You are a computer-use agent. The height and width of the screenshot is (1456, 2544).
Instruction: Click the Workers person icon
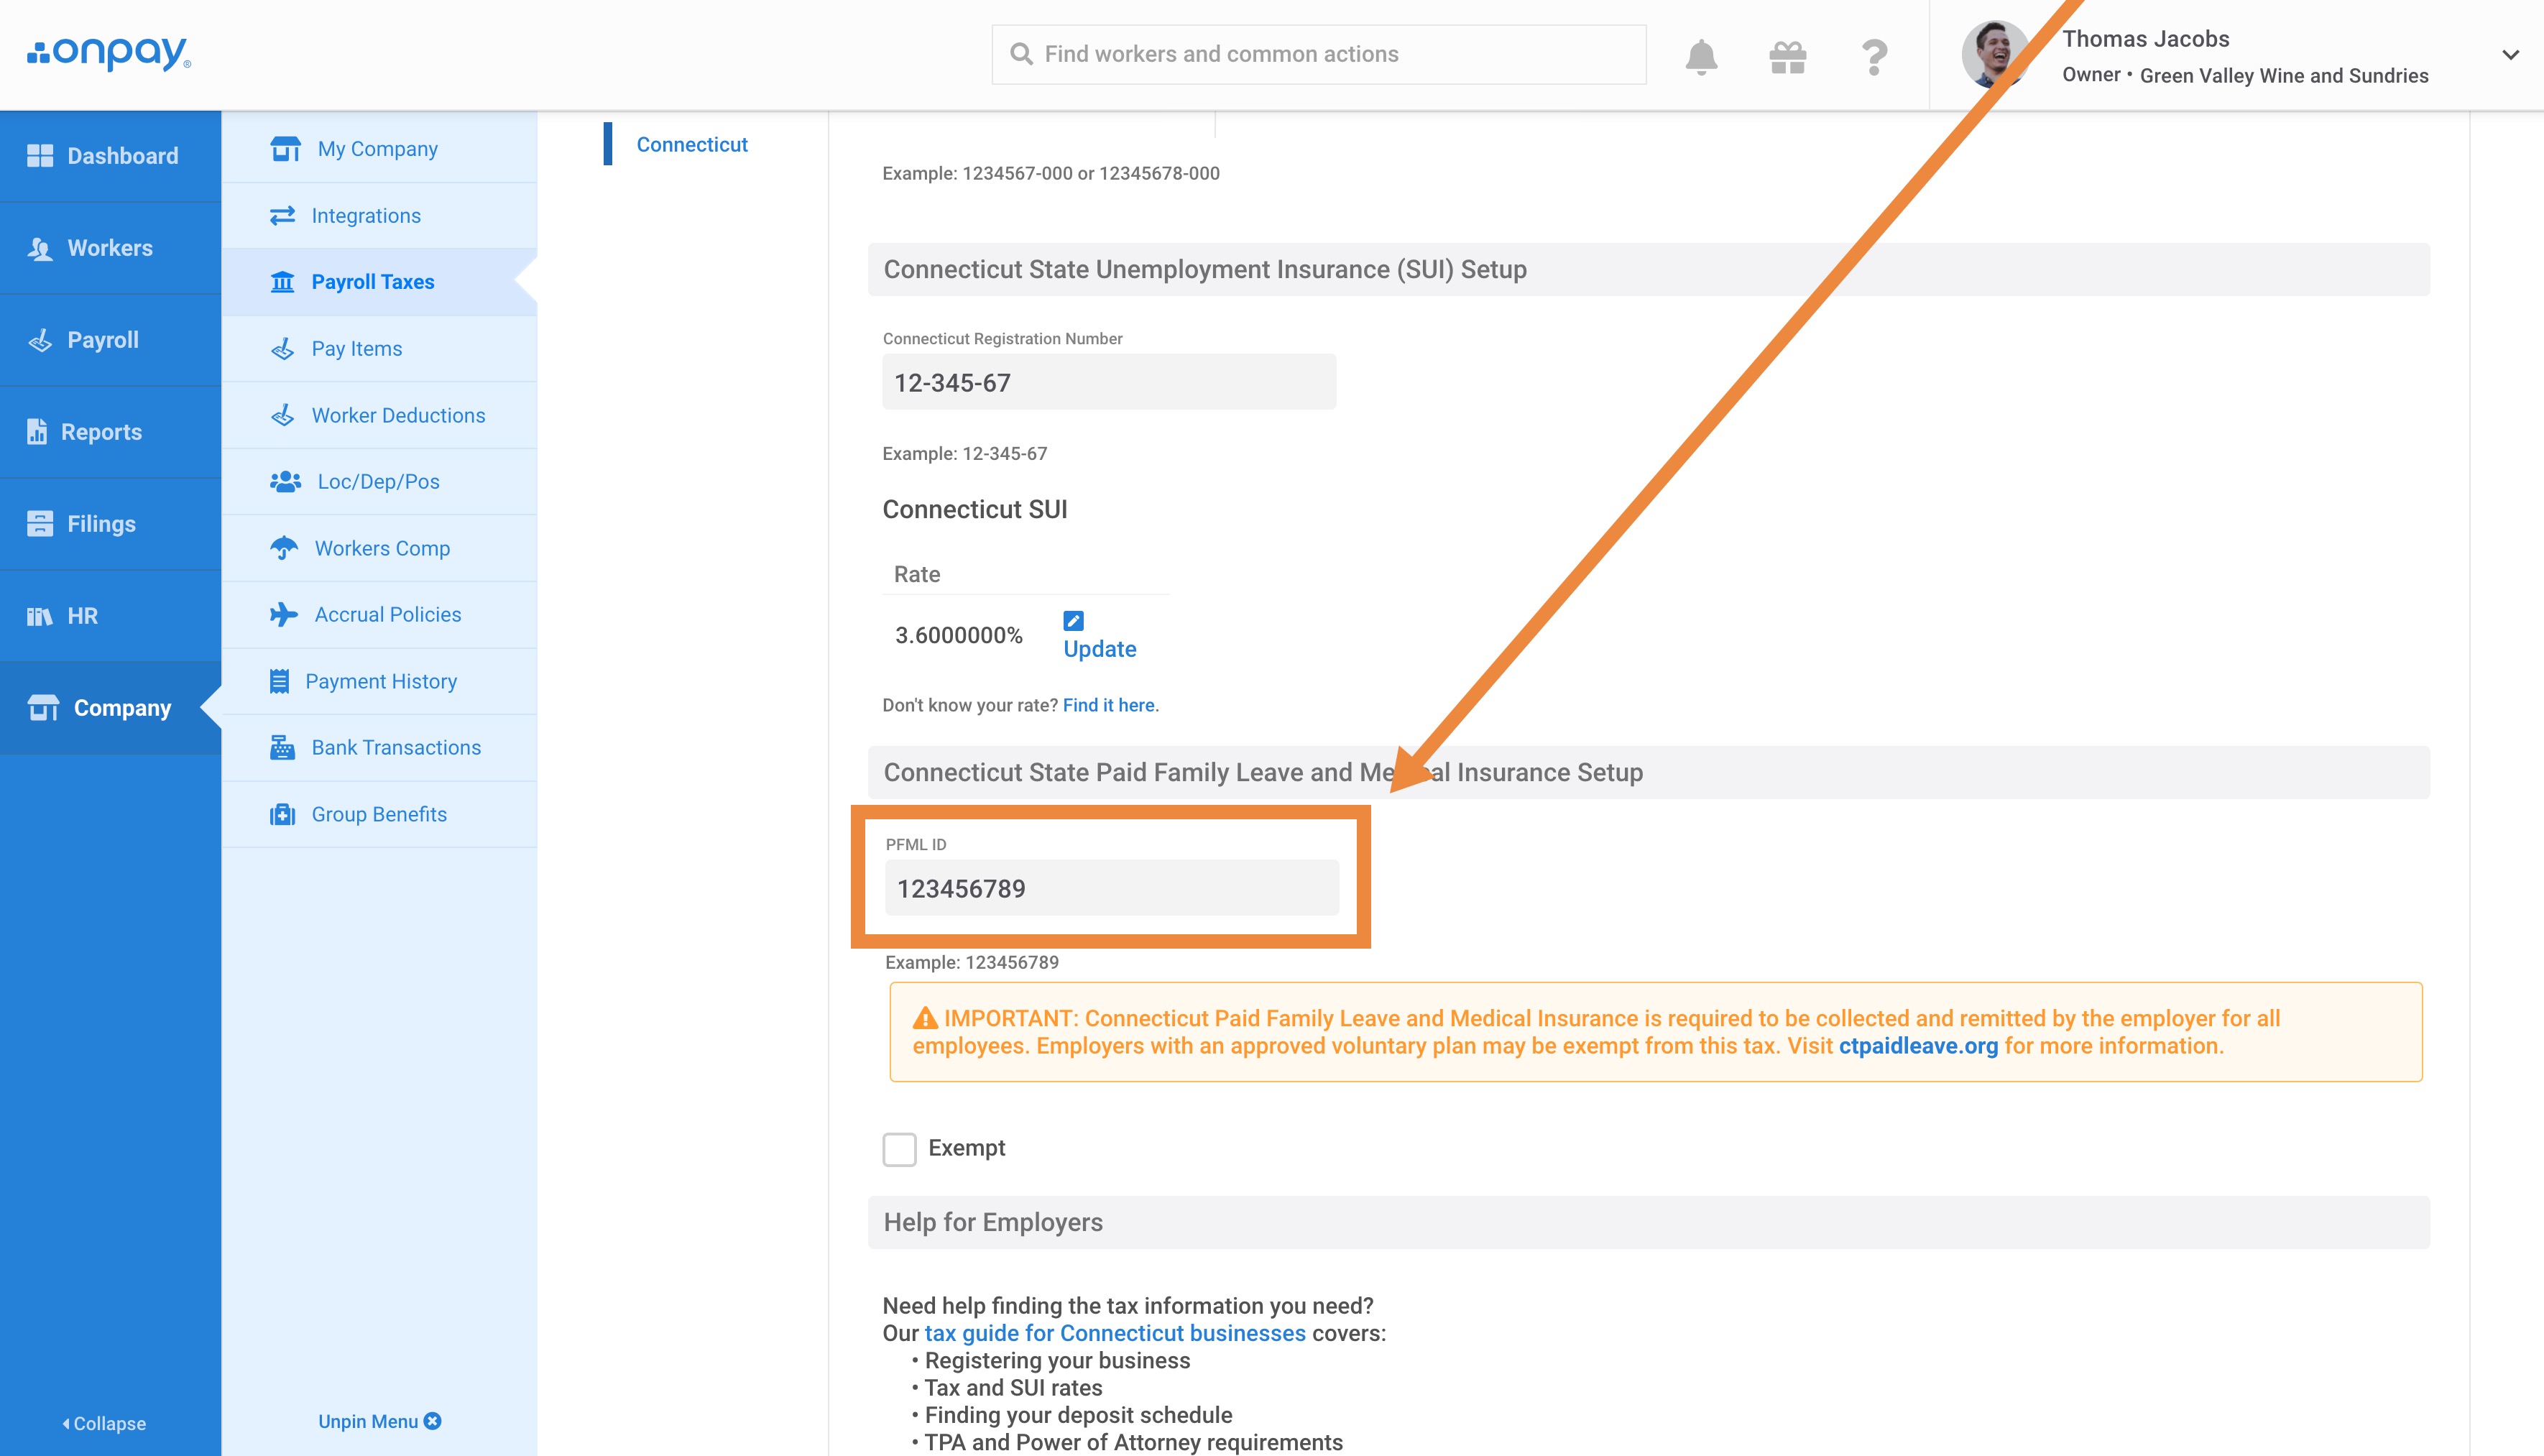point(40,248)
